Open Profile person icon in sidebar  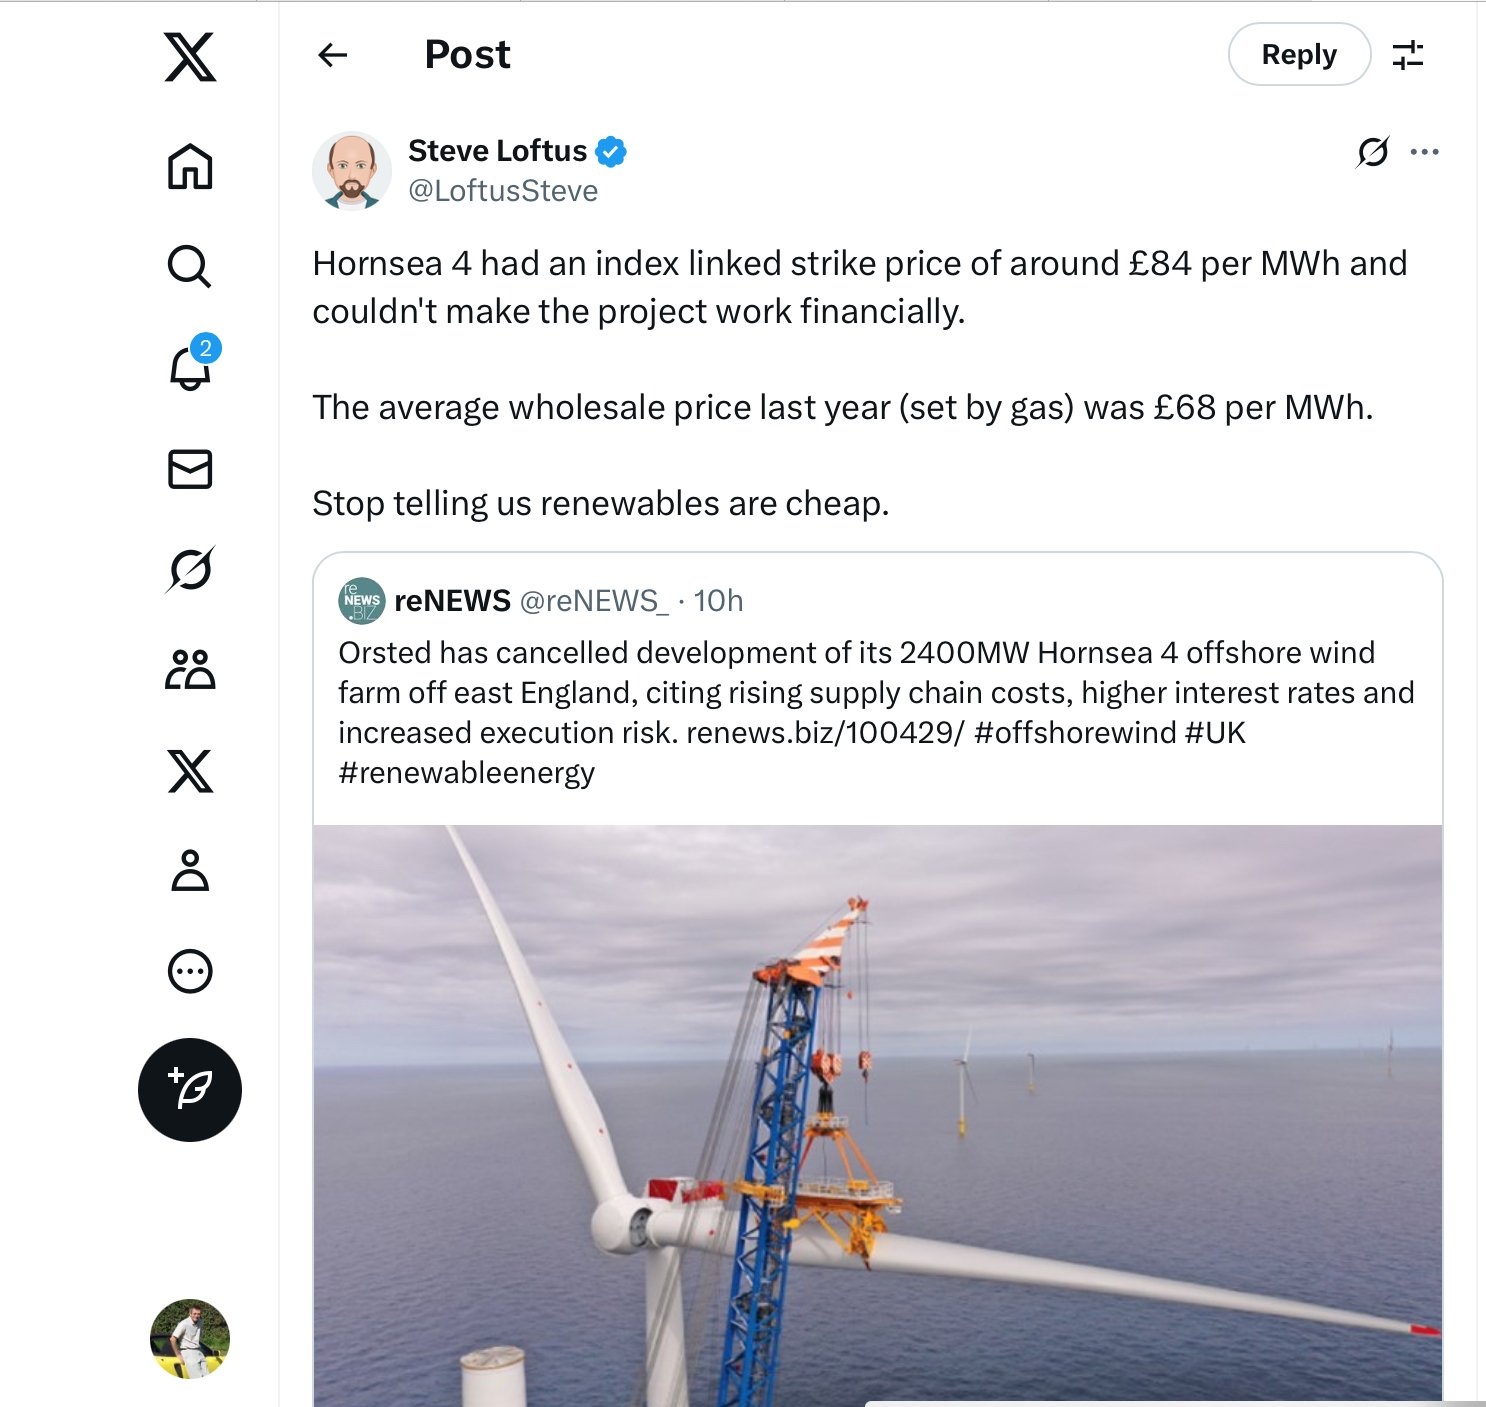190,870
